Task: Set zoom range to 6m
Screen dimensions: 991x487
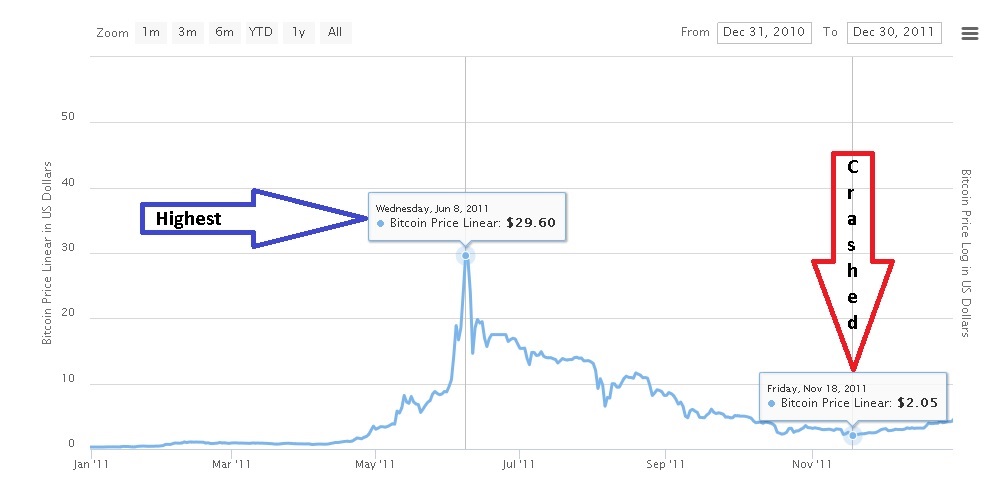Action: [224, 32]
